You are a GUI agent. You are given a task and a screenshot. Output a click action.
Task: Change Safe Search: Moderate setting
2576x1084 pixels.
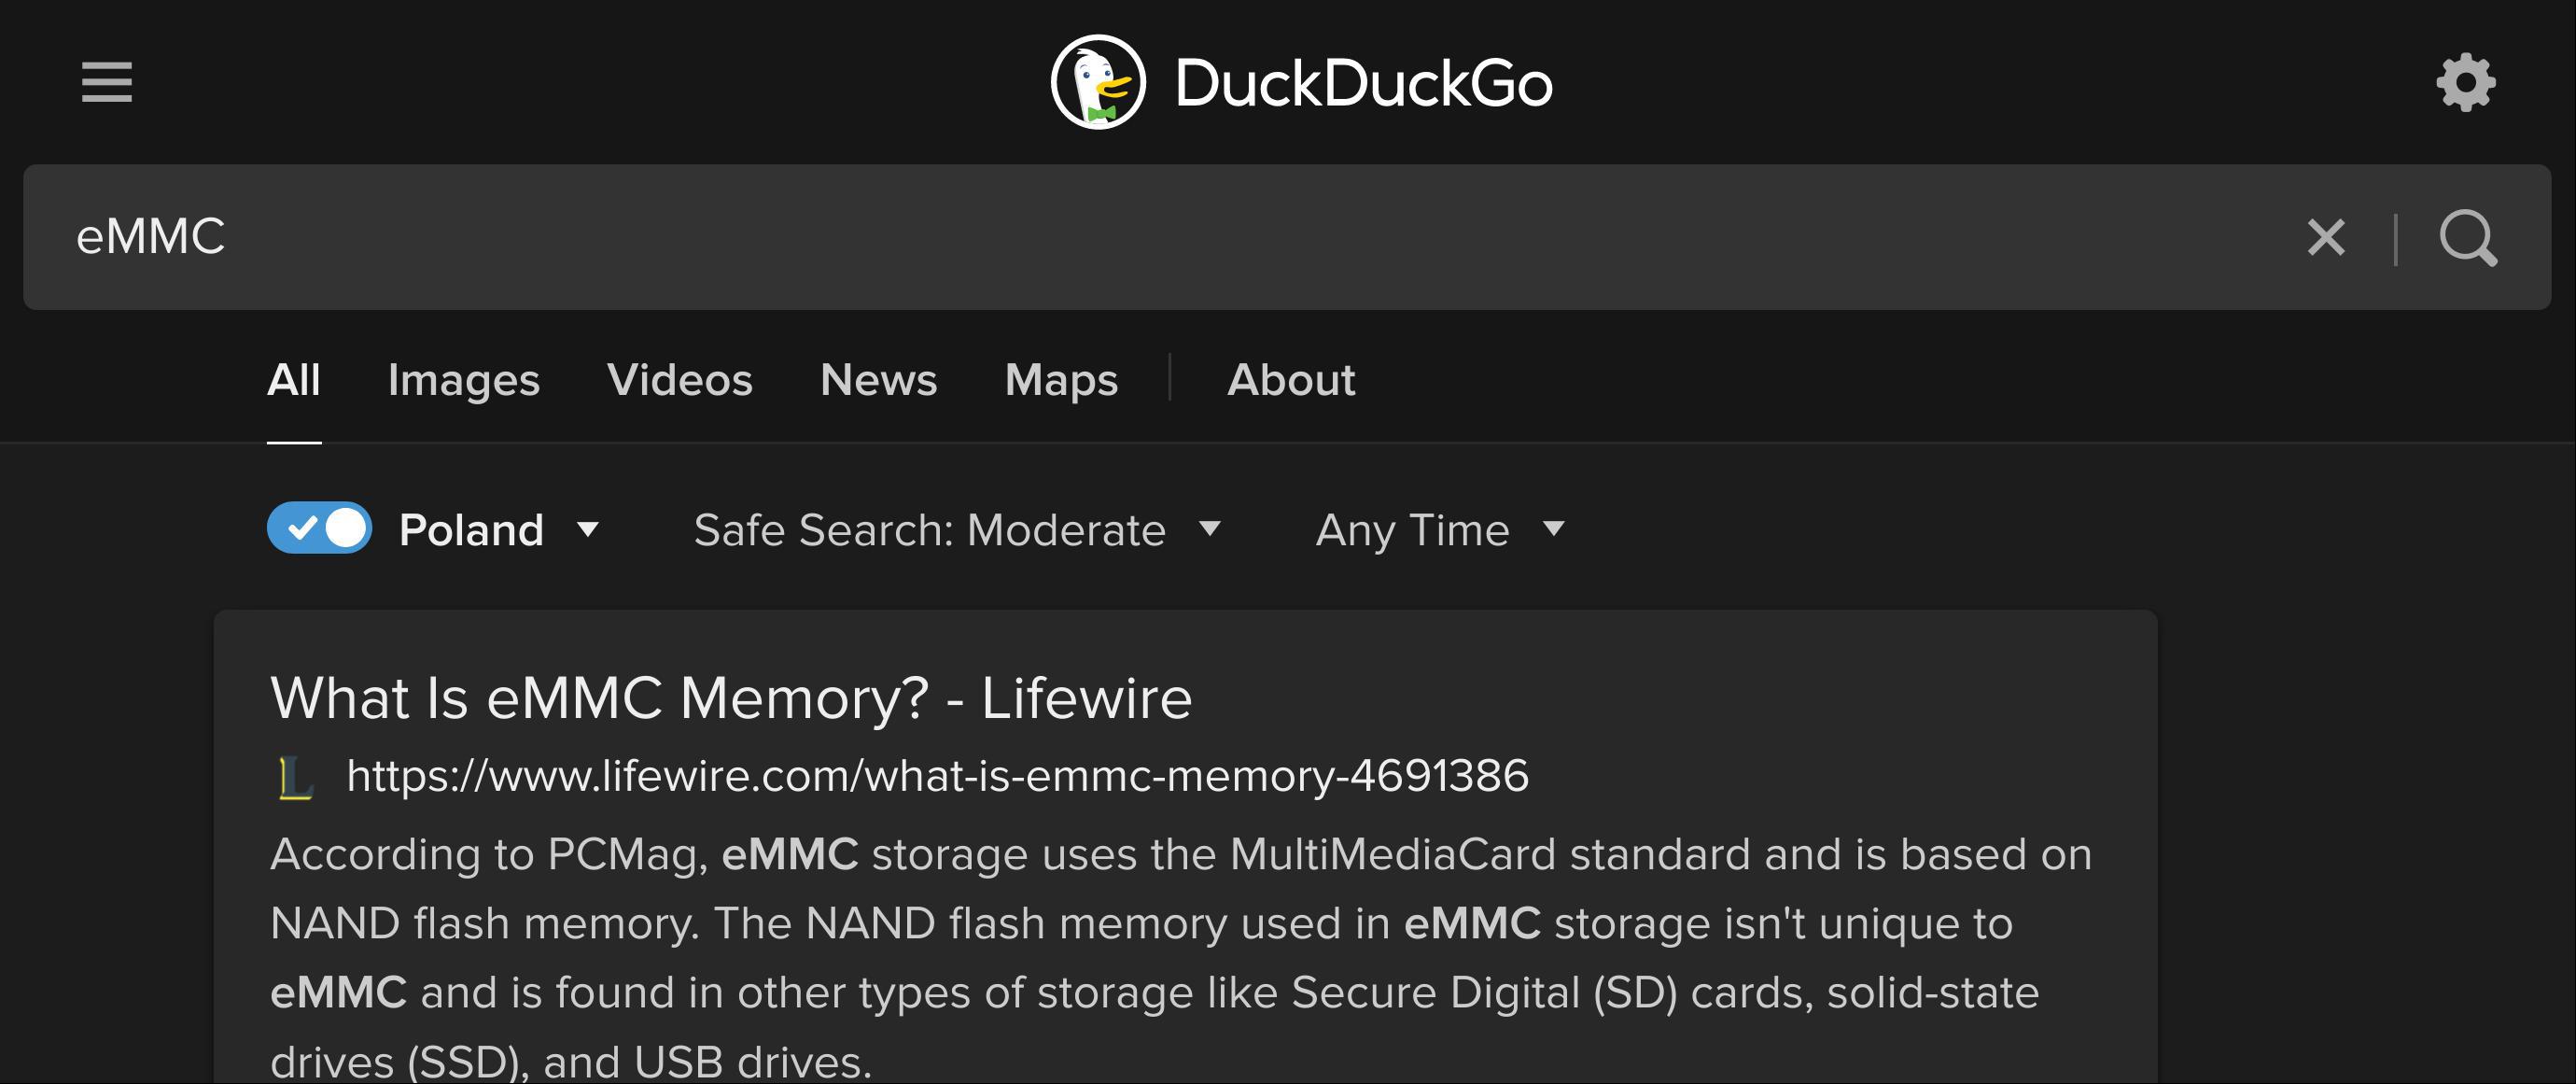click(930, 530)
